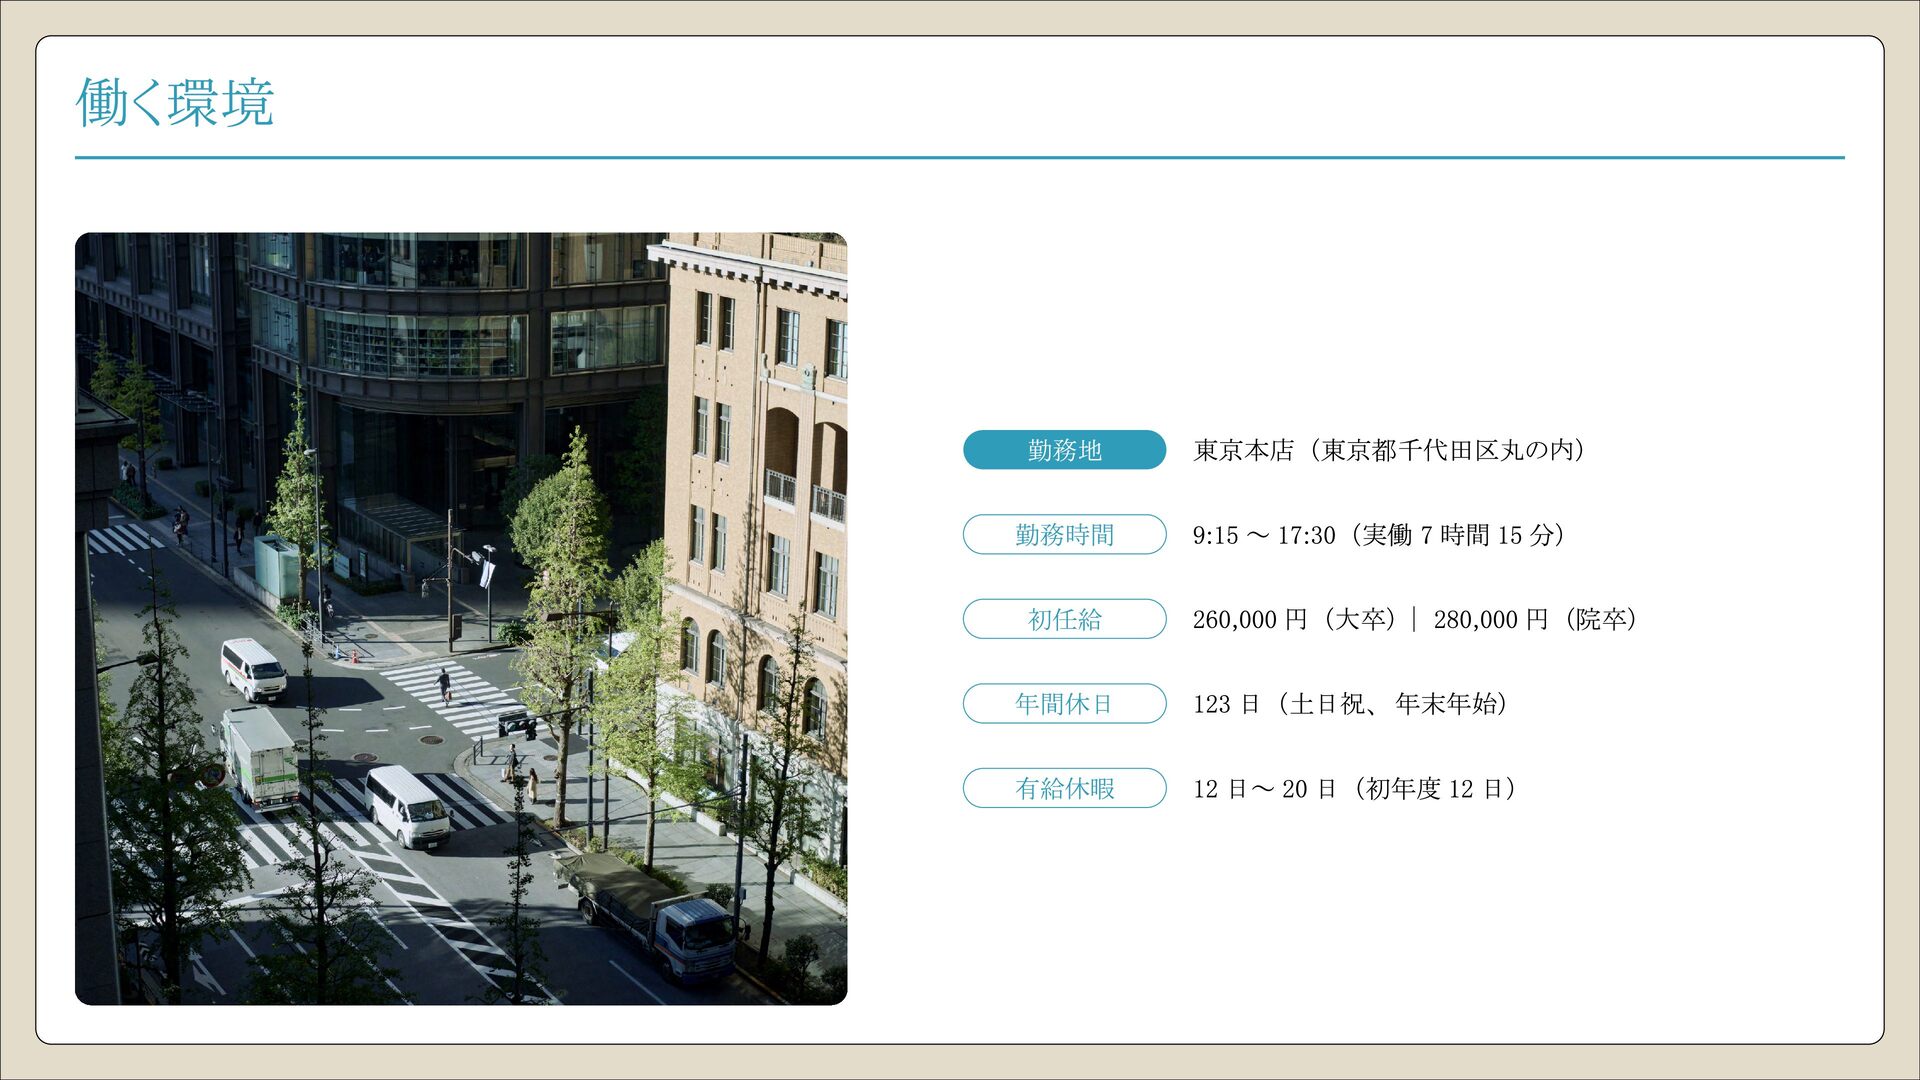Click the 勤務時間 outlined pill

1064,535
